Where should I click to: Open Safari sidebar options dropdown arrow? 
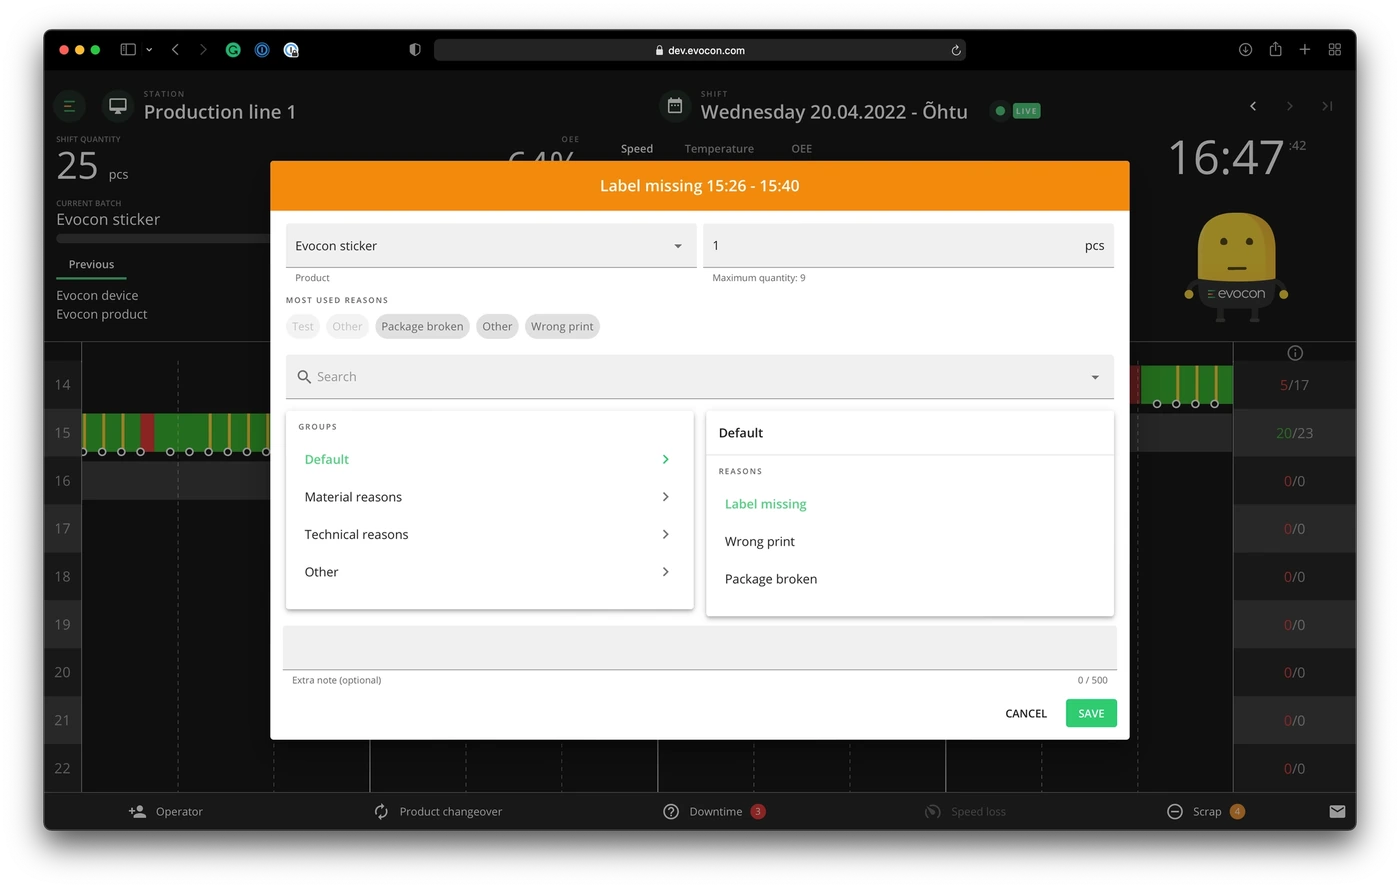pyautogui.click(x=149, y=49)
